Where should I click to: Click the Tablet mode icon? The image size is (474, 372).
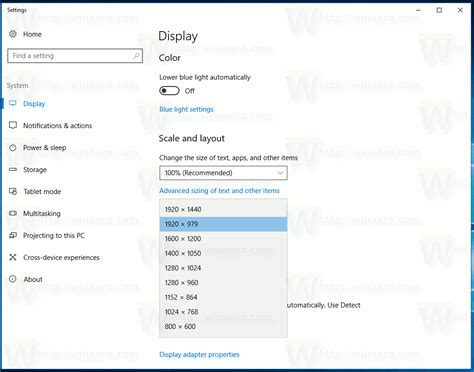pyautogui.click(x=13, y=191)
